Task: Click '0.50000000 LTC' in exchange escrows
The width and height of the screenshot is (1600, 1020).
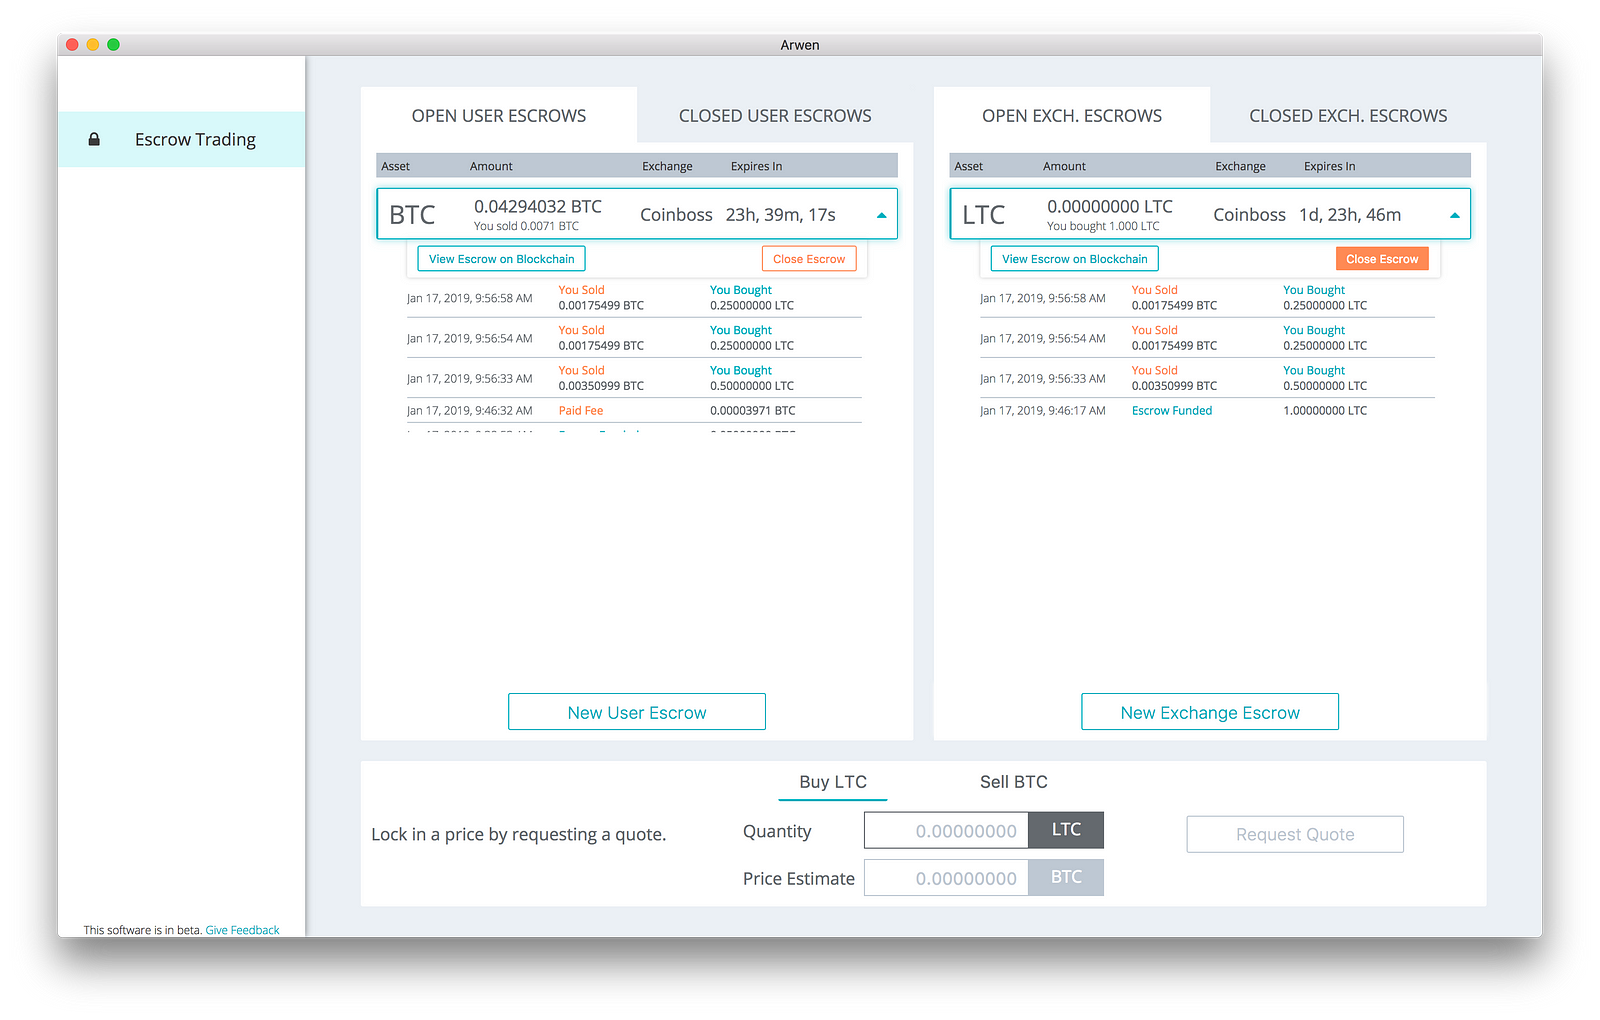Action: 1325,386
